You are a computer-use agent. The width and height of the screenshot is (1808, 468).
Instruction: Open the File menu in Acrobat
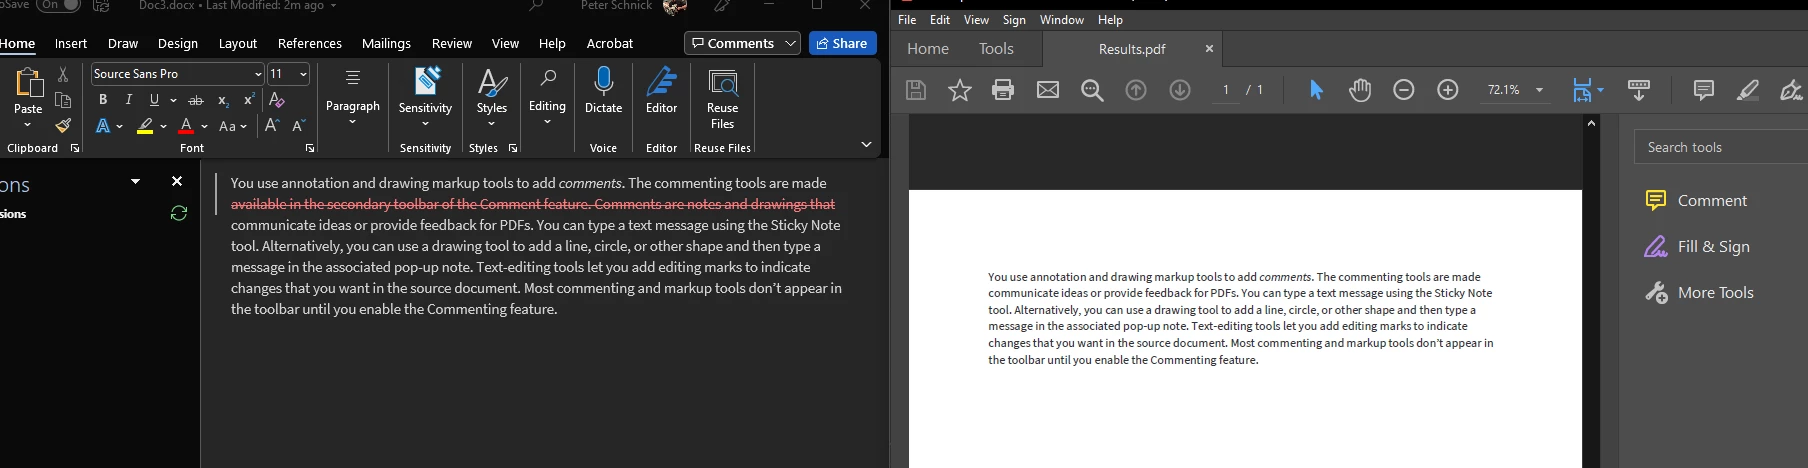(907, 20)
